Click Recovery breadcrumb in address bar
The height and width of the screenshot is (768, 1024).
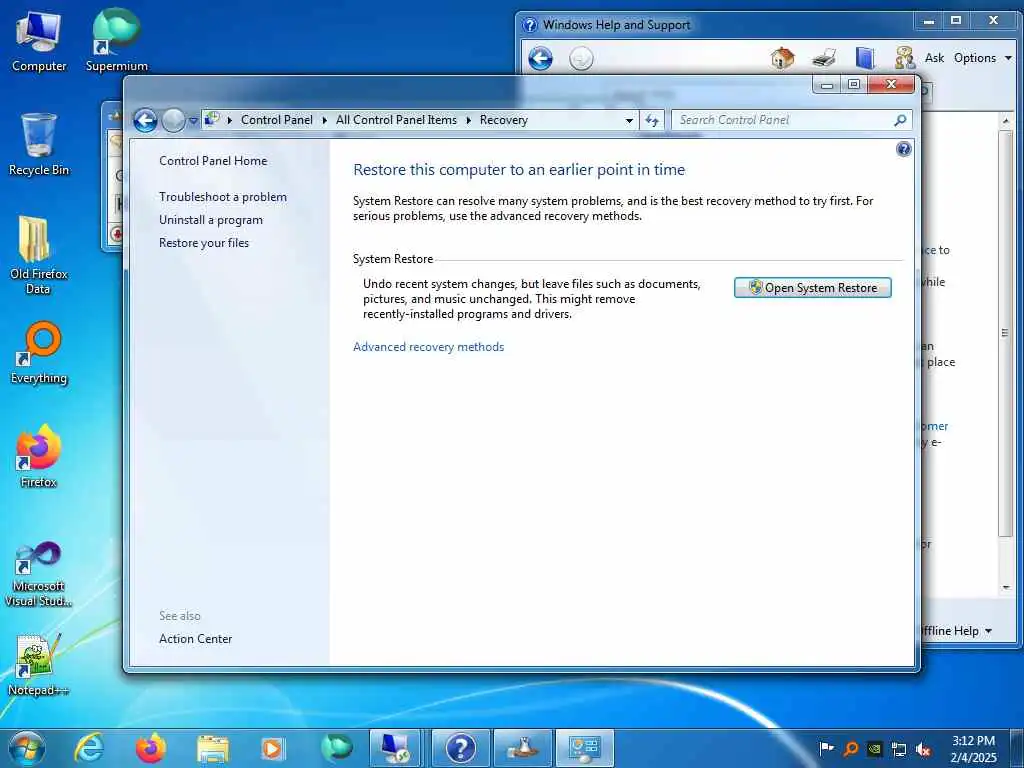(x=504, y=120)
